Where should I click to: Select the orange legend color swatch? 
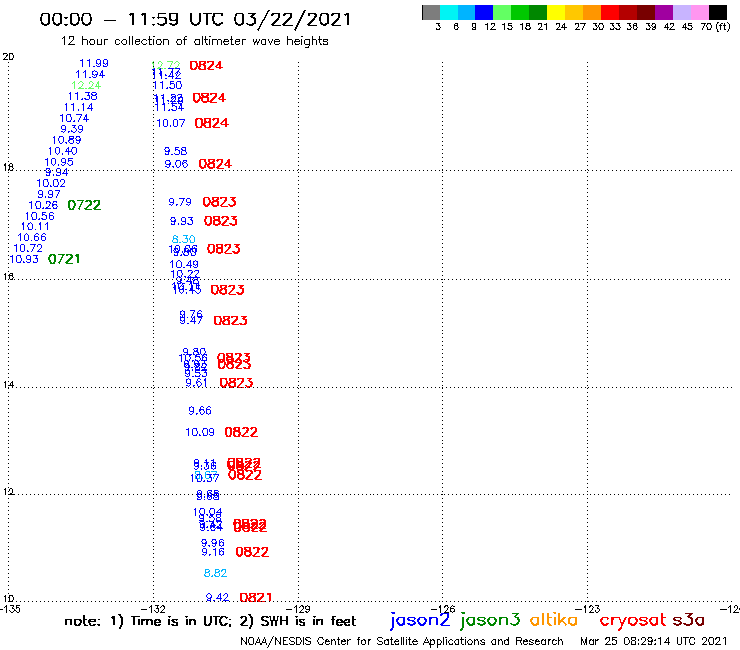click(592, 13)
